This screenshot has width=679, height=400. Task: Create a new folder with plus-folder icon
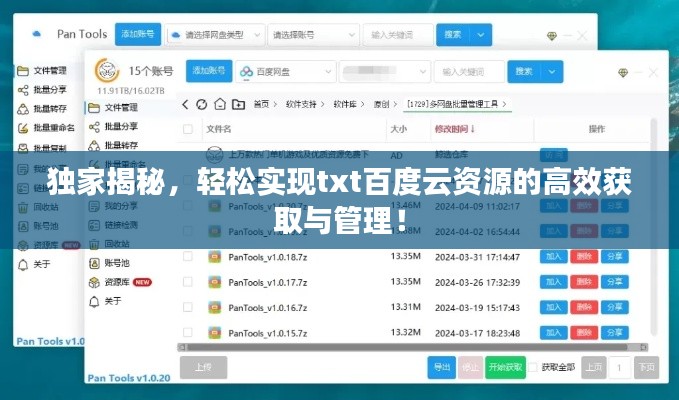(x=239, y=104)
